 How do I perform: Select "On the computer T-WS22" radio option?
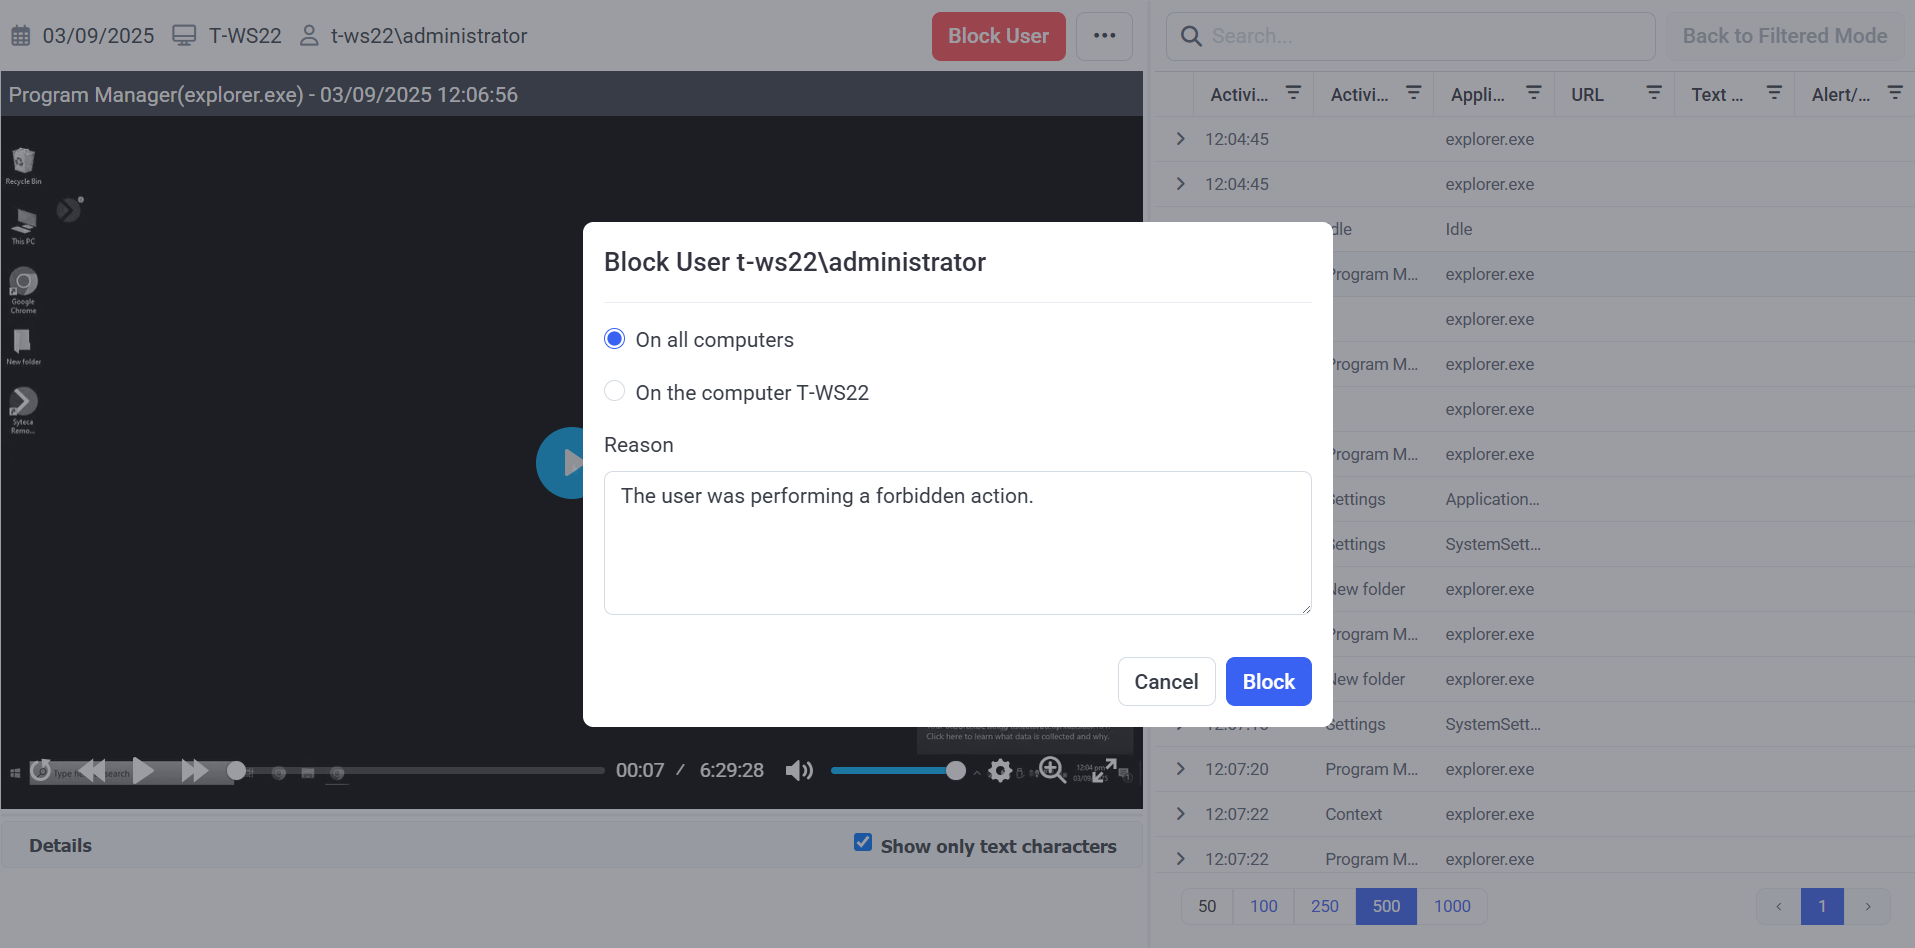click(615, 391)
